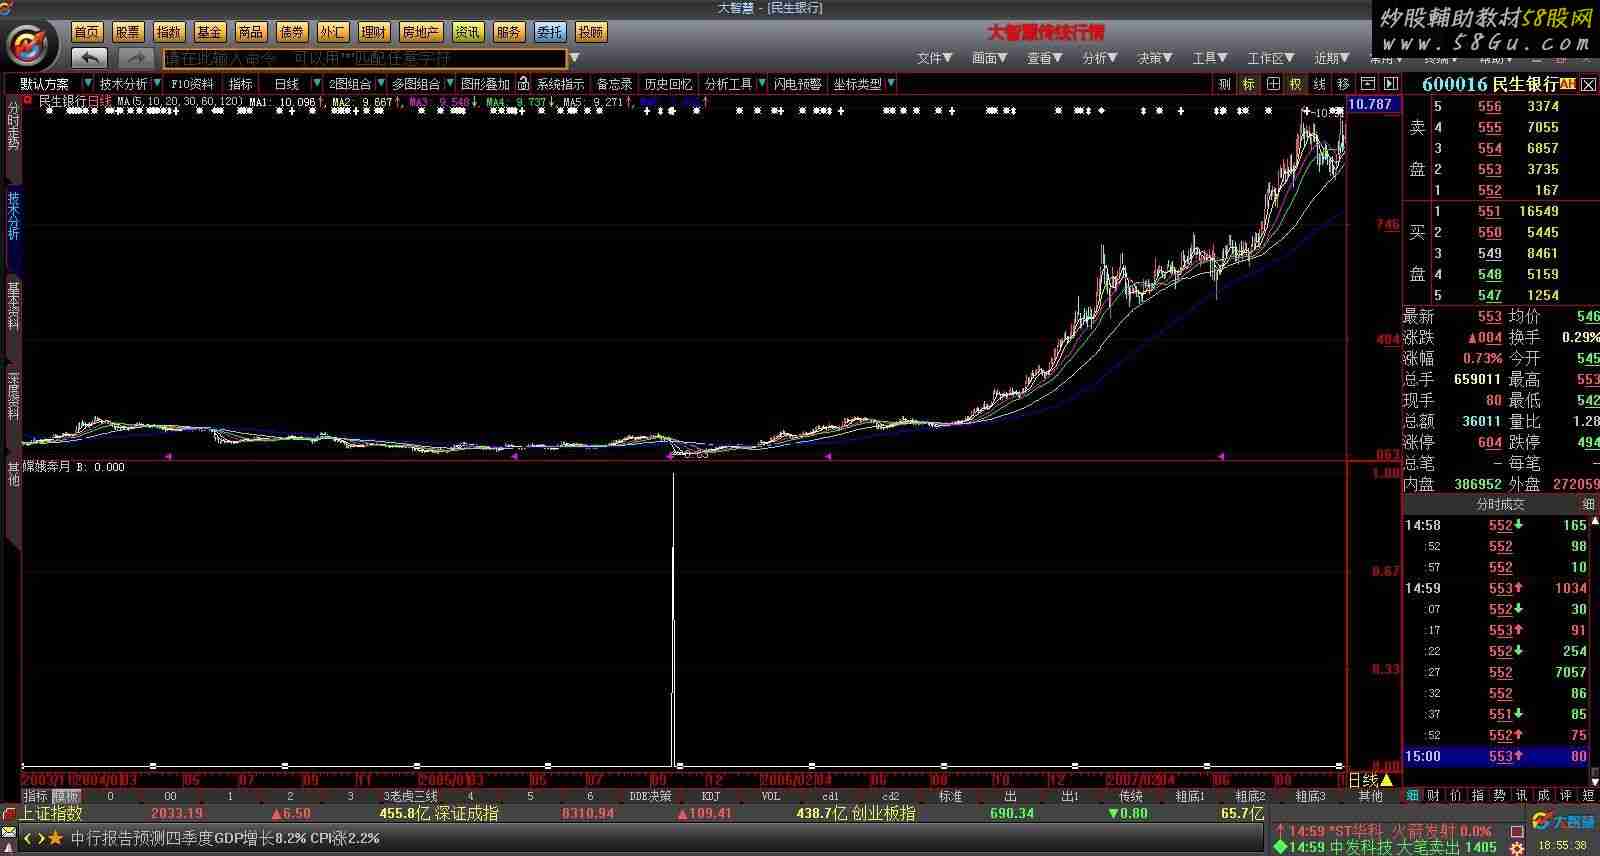Expand the command input dropdown arrow
This screenshot has width=1600, height=856.
[574, 59]
